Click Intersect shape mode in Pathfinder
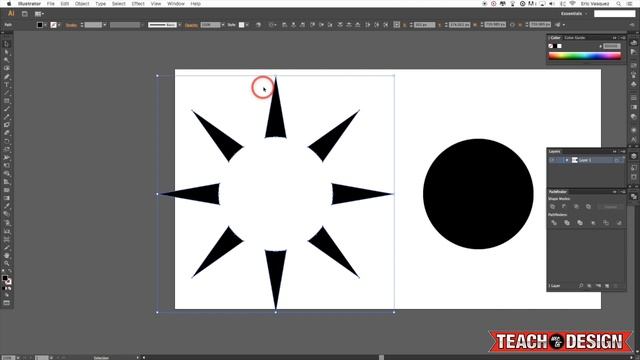Screen dimensions: 640x360 click(576, 207)
